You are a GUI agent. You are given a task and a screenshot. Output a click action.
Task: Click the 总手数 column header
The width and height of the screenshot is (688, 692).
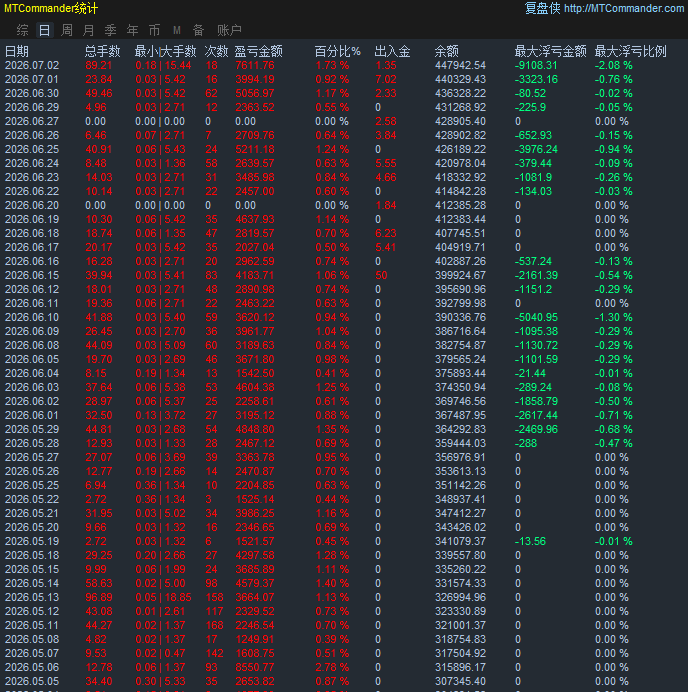pyautogui.click(x=102, y=51)
